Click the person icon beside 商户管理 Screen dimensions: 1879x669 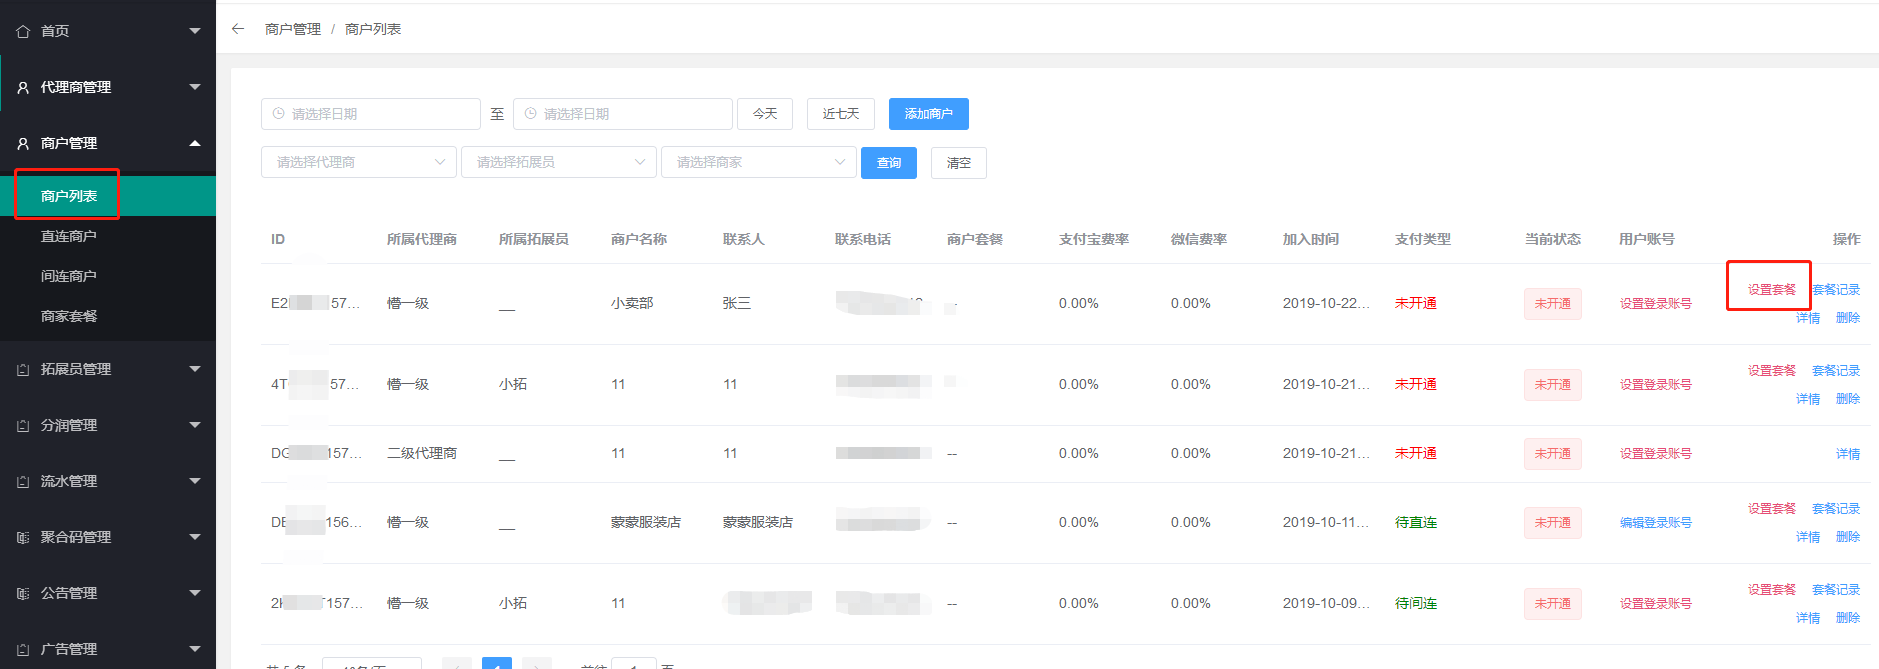[x=23, y=144]
